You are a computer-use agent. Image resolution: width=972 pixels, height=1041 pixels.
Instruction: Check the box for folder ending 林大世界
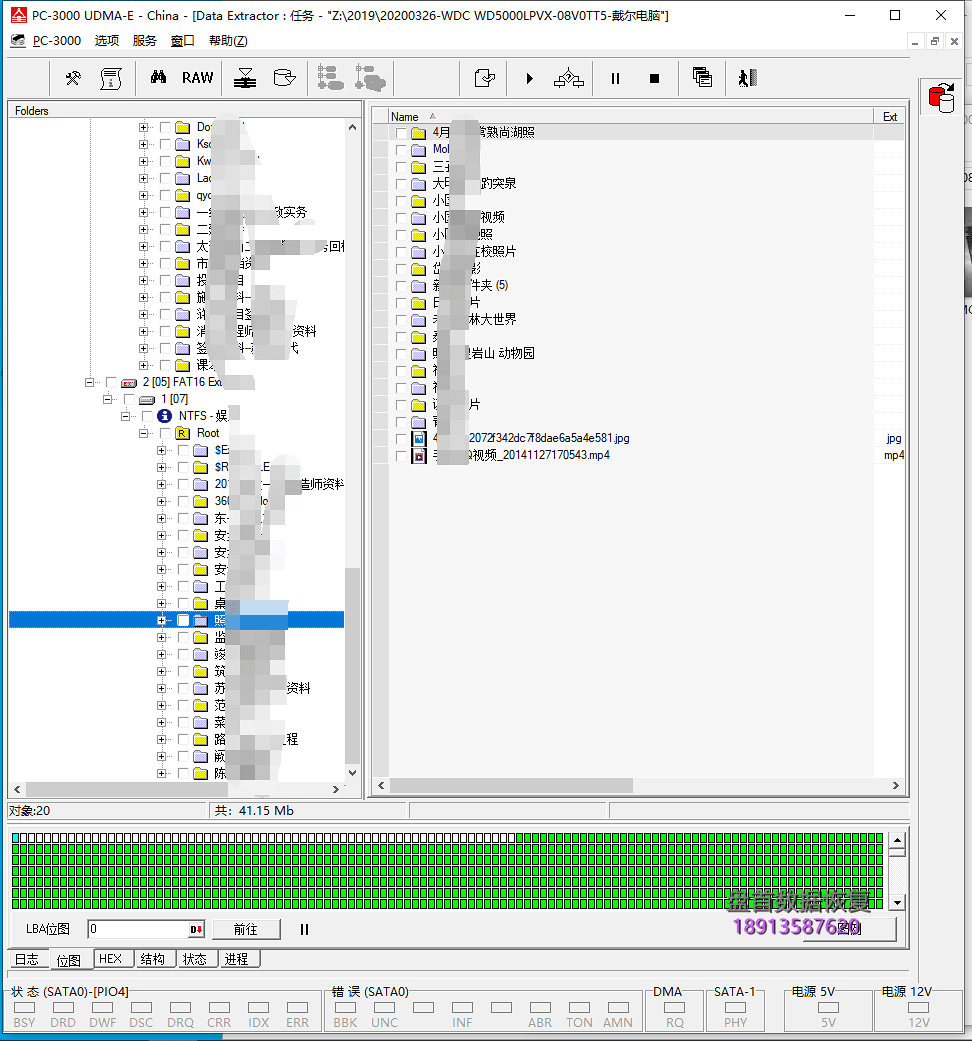coord(400,320)
